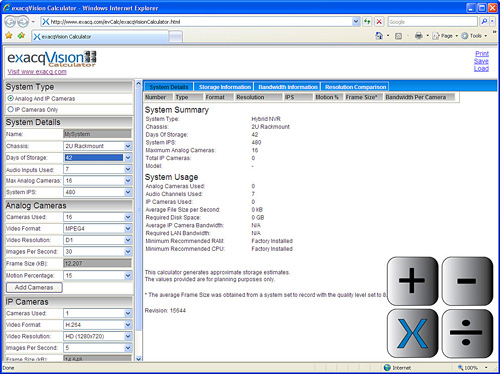The height and width of the screenshot is (374, 500).
Task: Switch to the Resolution Comparison tab
Action: click(355, 87)
